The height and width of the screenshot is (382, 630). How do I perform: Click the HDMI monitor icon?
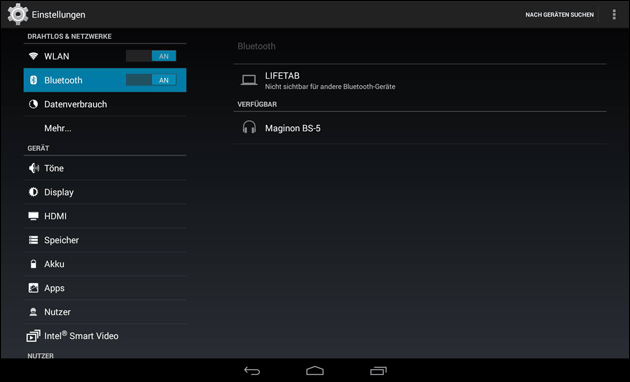pos(33,216)
